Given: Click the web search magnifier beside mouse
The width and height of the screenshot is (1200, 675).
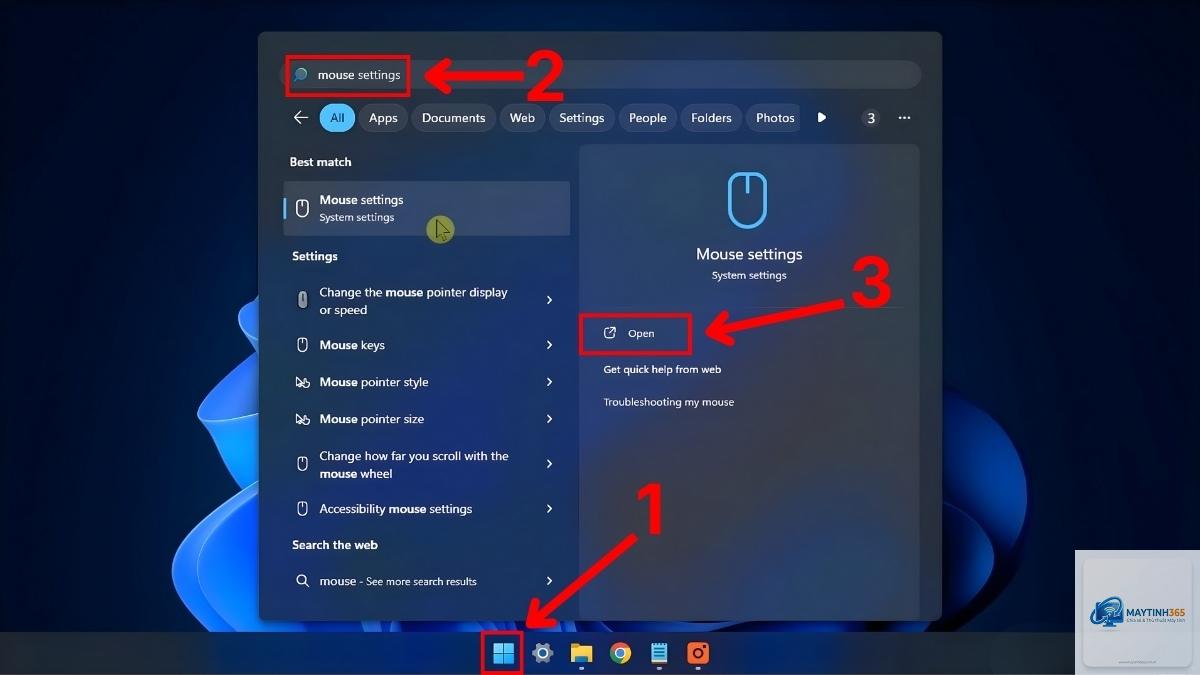Looking at the screenshot, I should [x=302, y=581].
